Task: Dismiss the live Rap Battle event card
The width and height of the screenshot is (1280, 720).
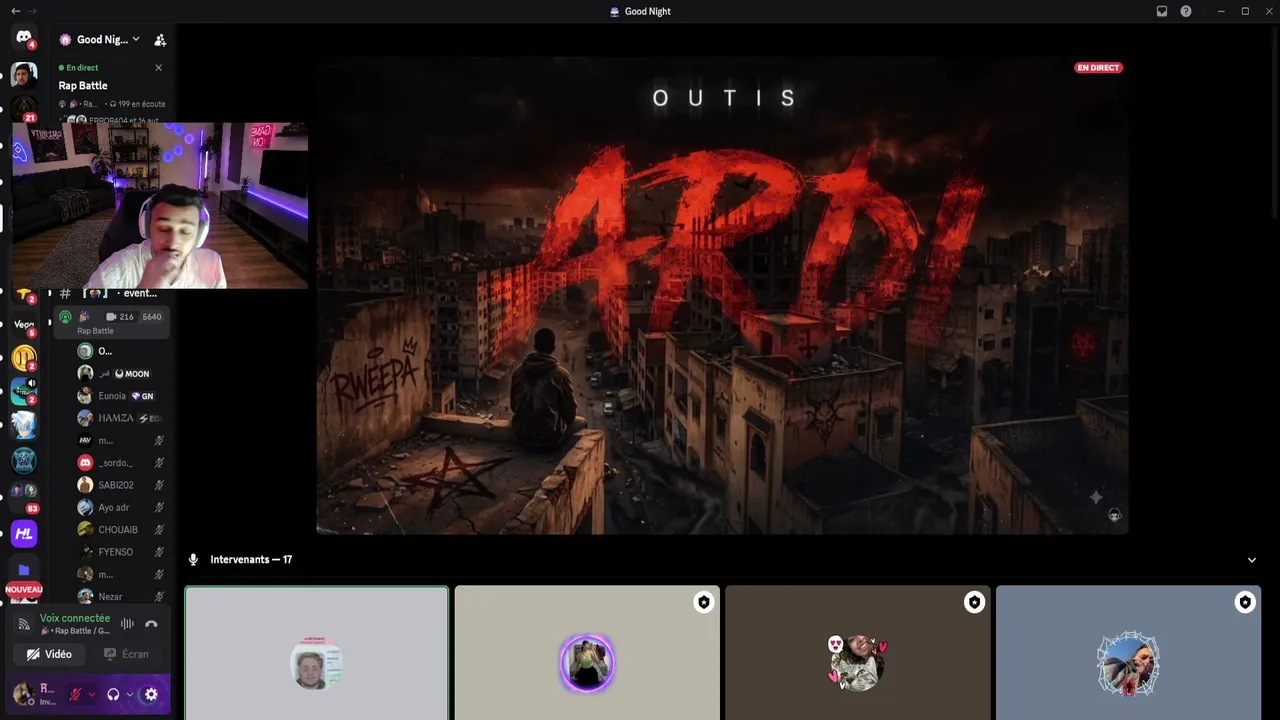Action: point(158,68)
